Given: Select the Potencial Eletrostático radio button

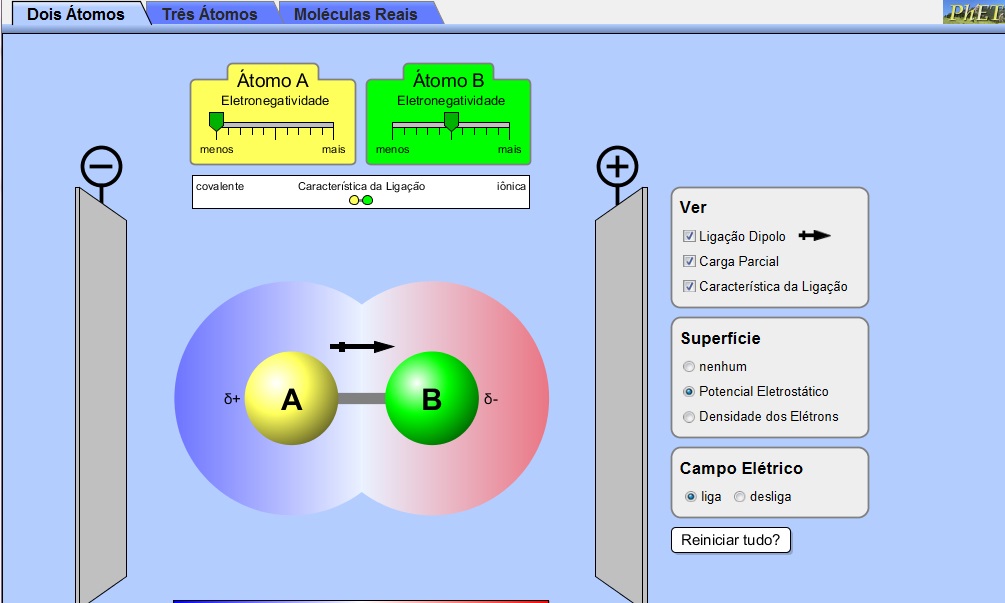Looking at the screenshot, I should pyautogui.click(x=689, y=392).
